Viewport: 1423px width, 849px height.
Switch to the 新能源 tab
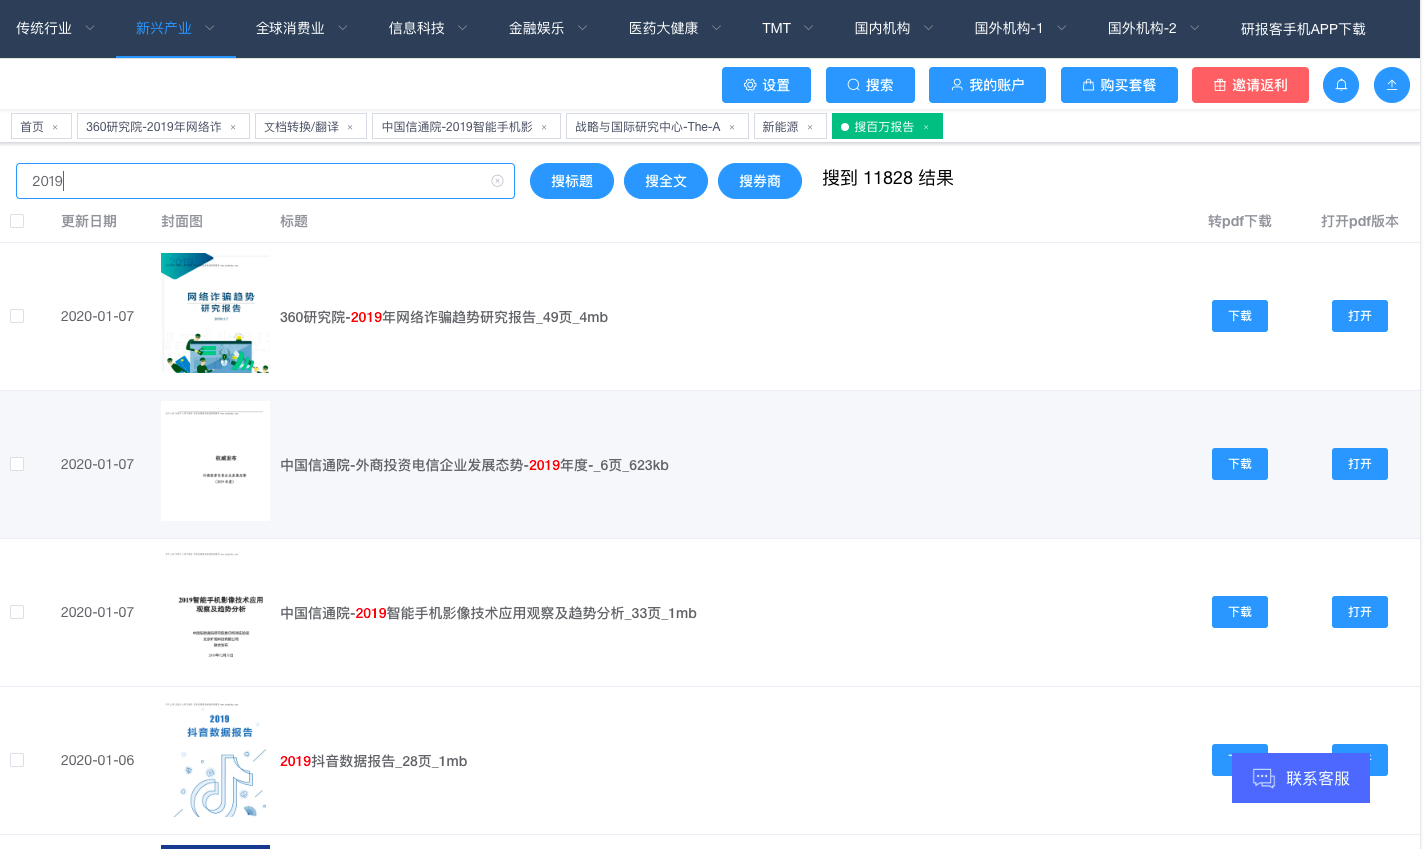(783, 126)
